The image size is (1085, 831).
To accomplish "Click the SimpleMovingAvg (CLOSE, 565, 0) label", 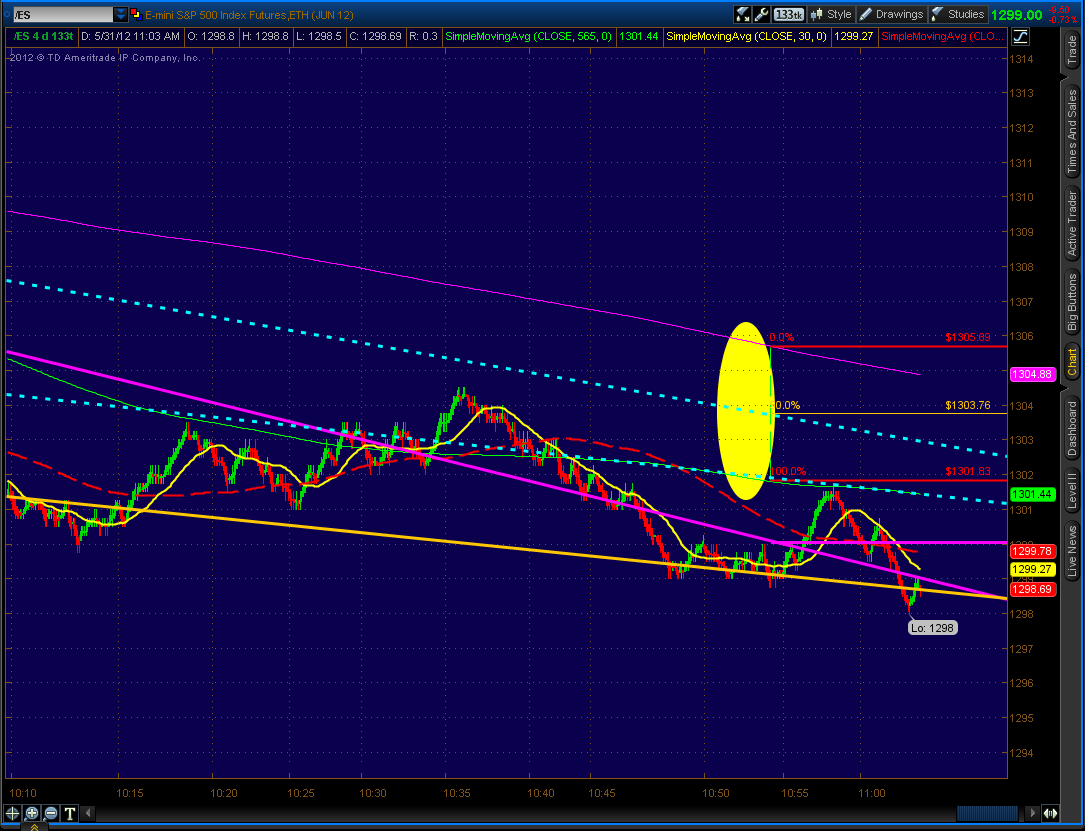I will (529, 36).
